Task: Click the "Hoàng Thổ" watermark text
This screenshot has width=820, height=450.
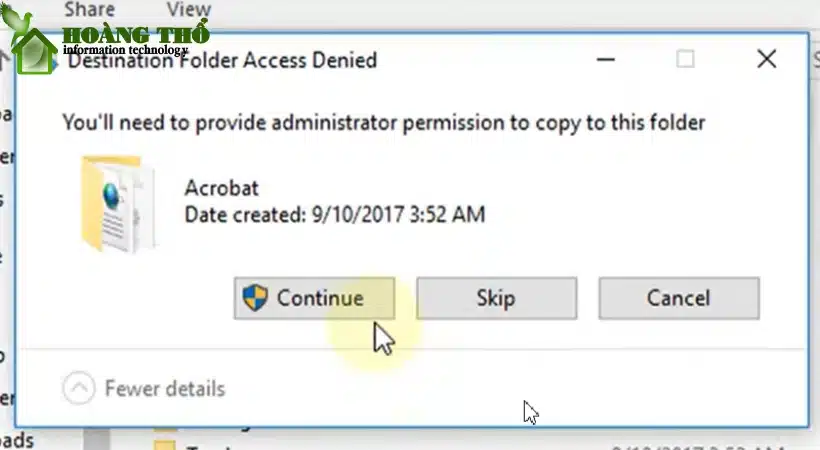Action: (x=136, y=35)
